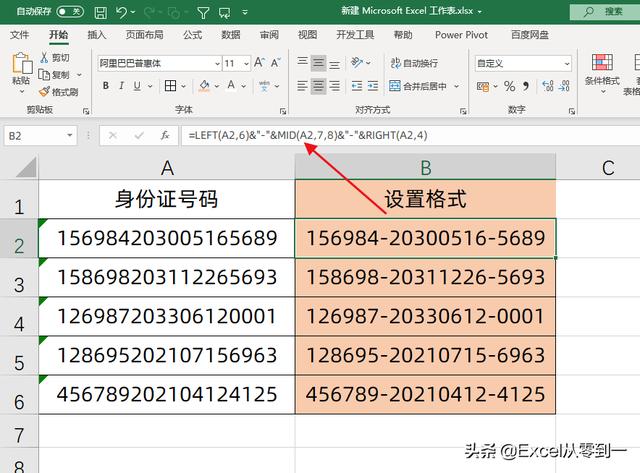Viewport: 640px width, 473px height.
Task: Click the Font Color A swatch
Action: tap(231, 86)
